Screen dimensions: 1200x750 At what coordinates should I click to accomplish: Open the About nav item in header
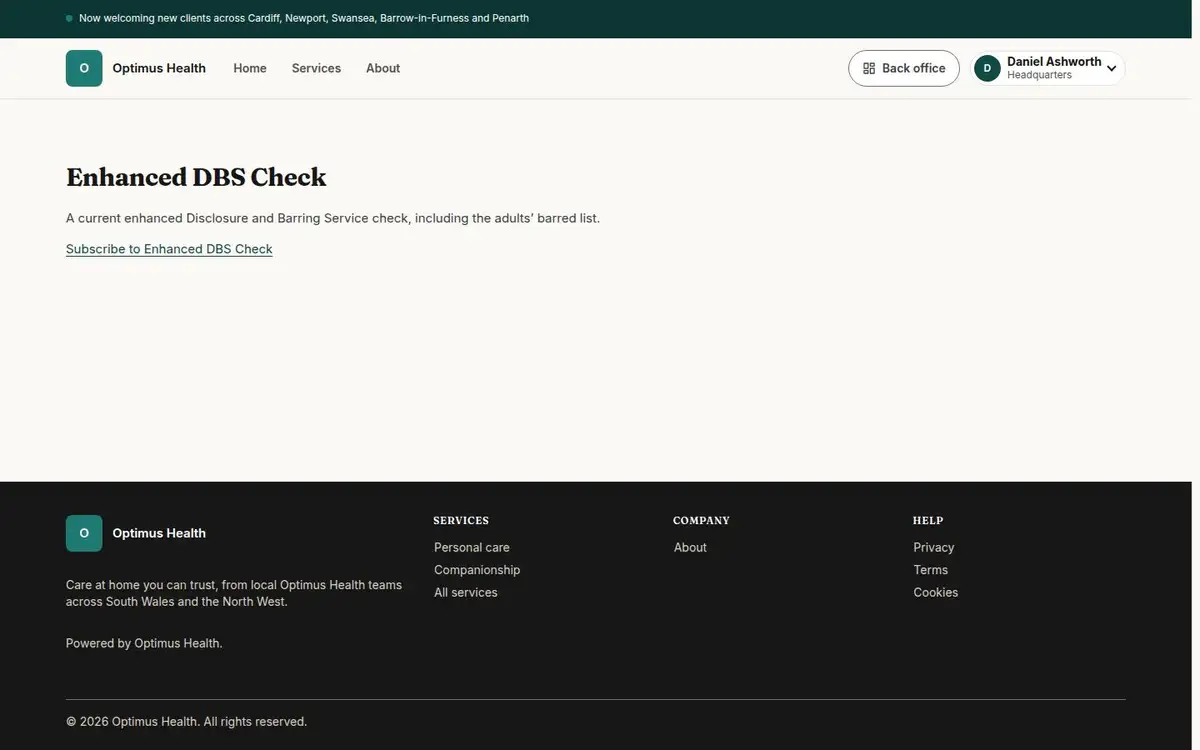pos(383,68)
